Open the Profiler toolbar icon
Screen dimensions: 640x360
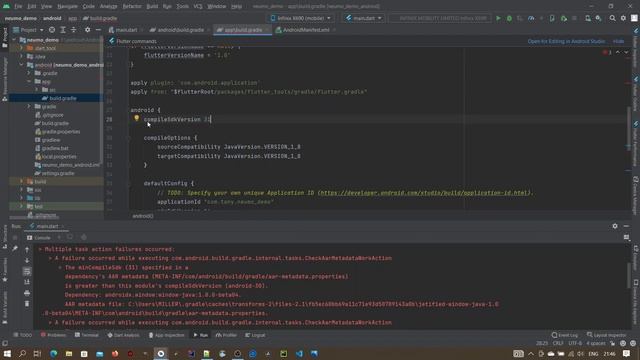531,18
